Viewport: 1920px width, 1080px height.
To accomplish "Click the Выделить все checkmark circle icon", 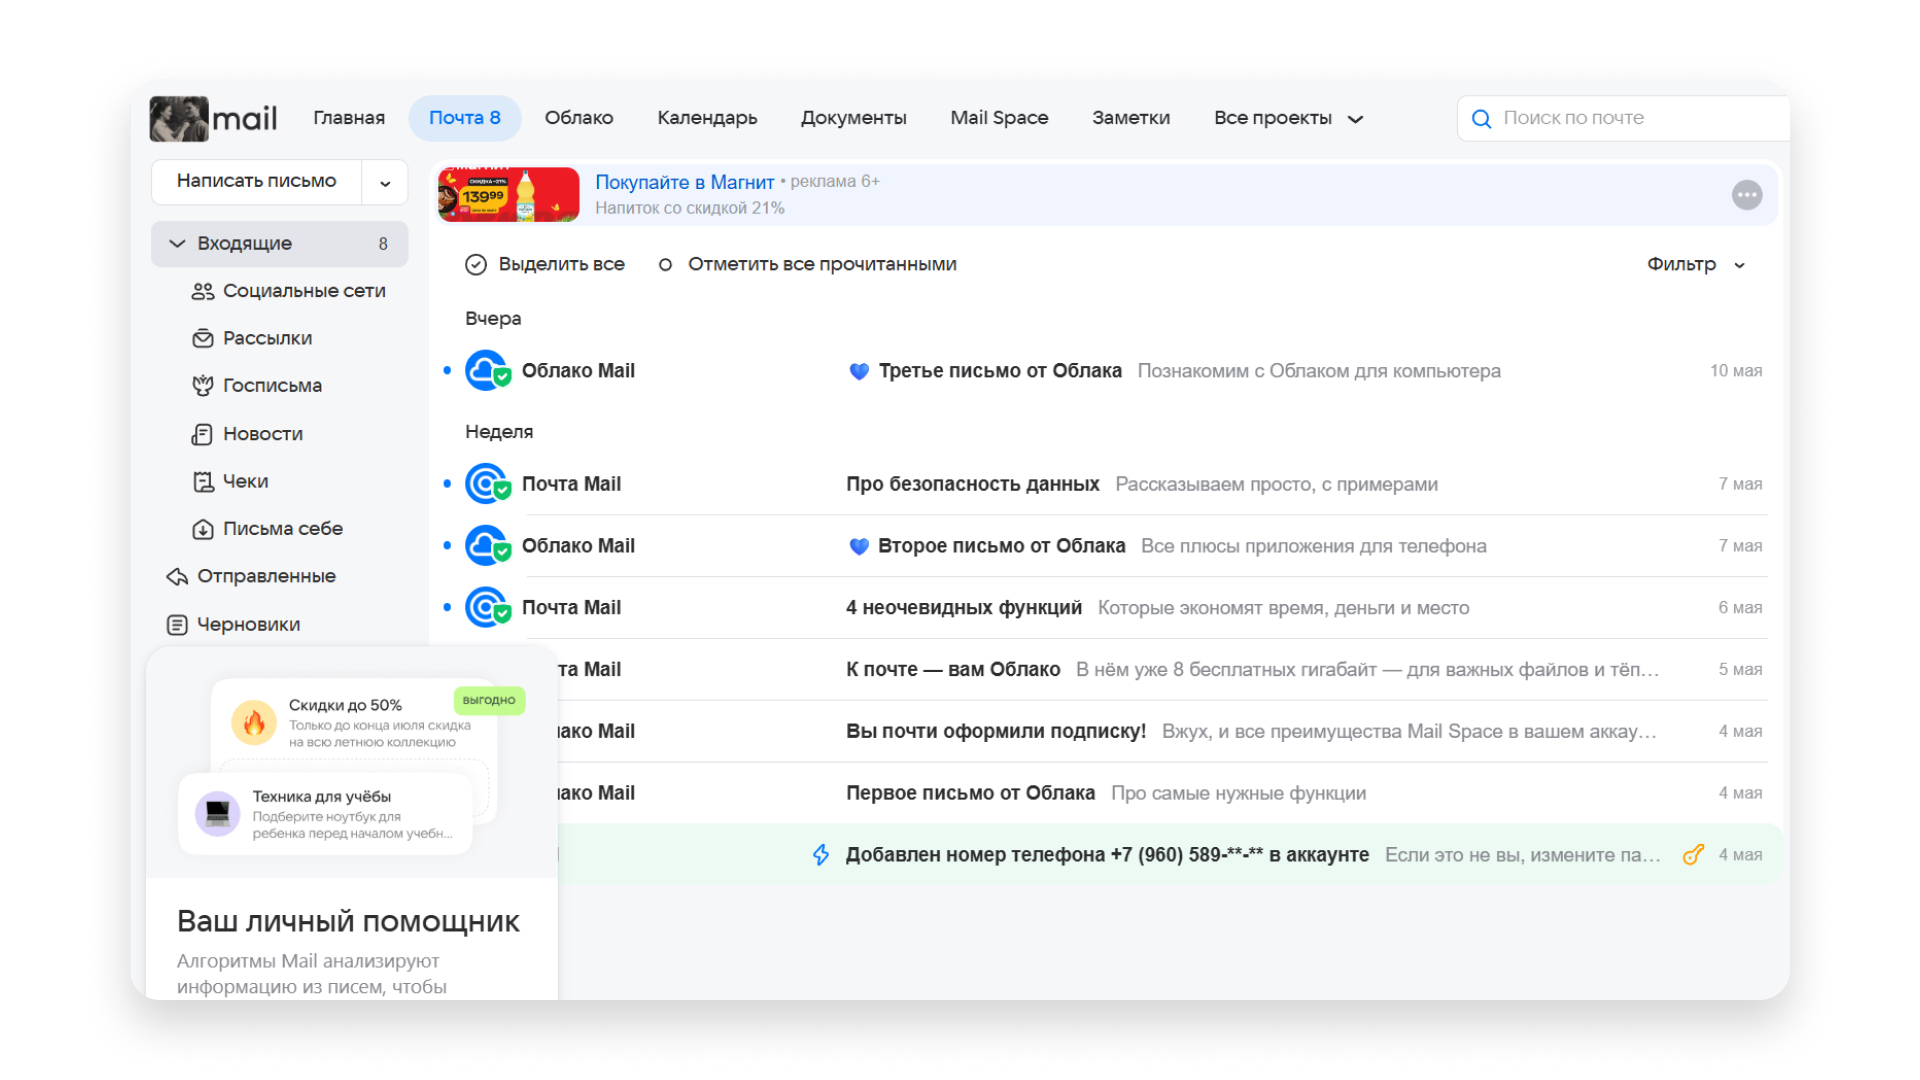I will point(476,264).
